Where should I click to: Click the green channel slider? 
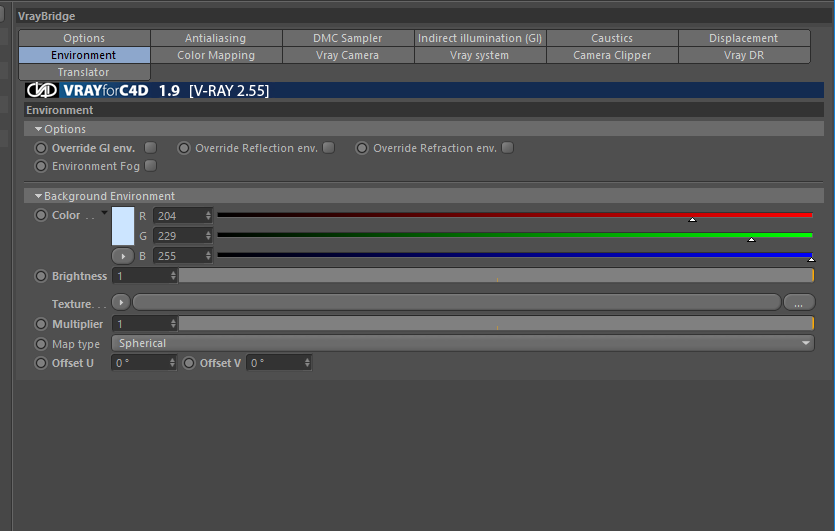[515, 235]
